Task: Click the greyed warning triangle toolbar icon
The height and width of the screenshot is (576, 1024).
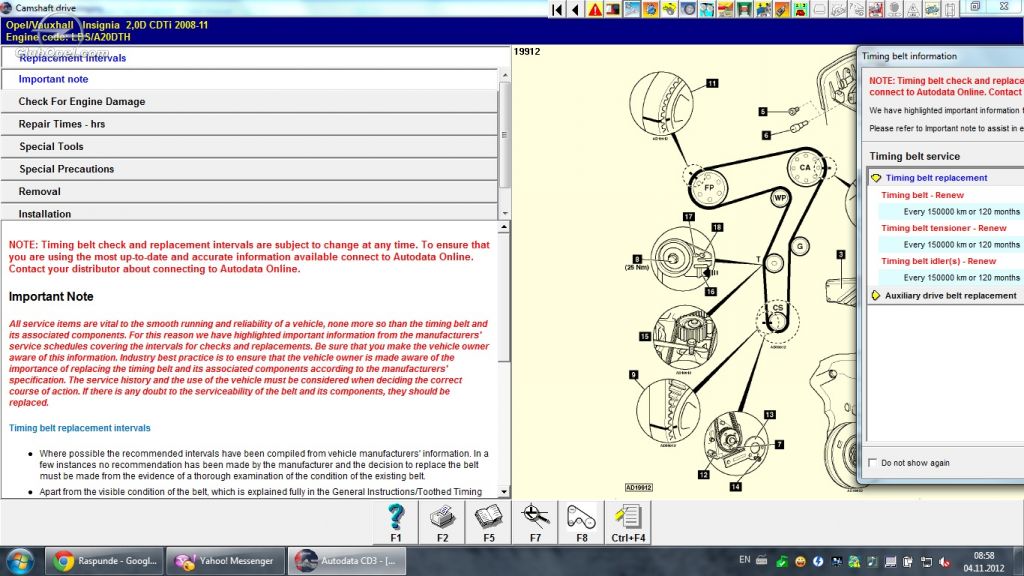Action: pos(913,9)
